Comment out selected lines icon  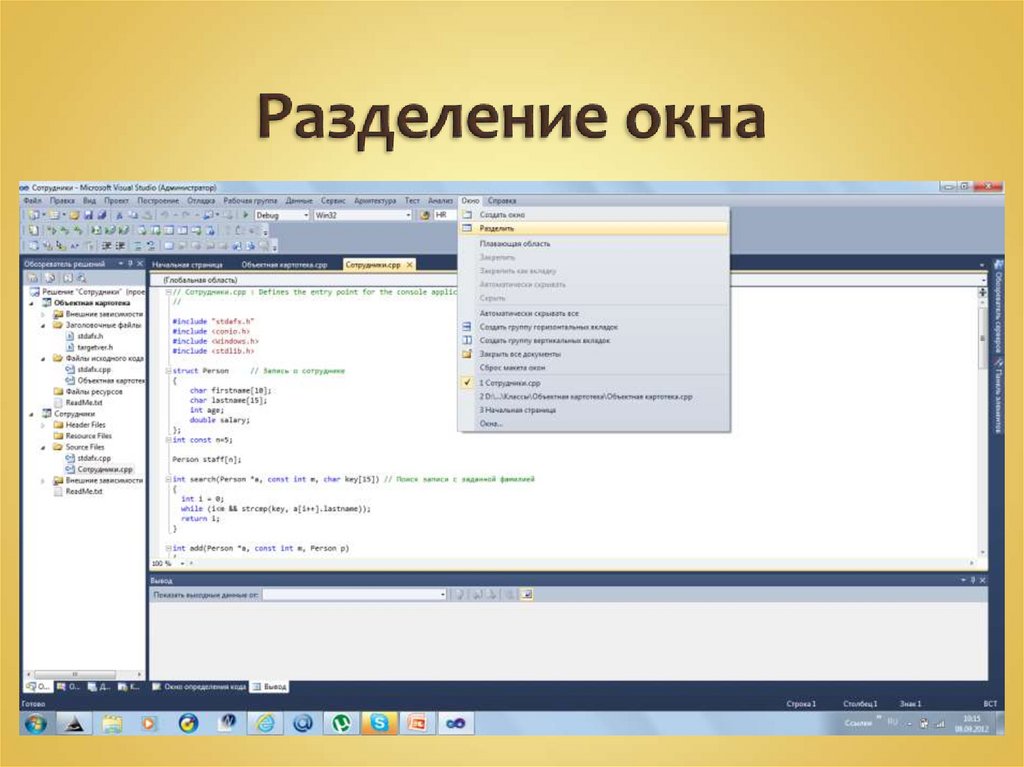pyautogui.click(x=138, y=246)
